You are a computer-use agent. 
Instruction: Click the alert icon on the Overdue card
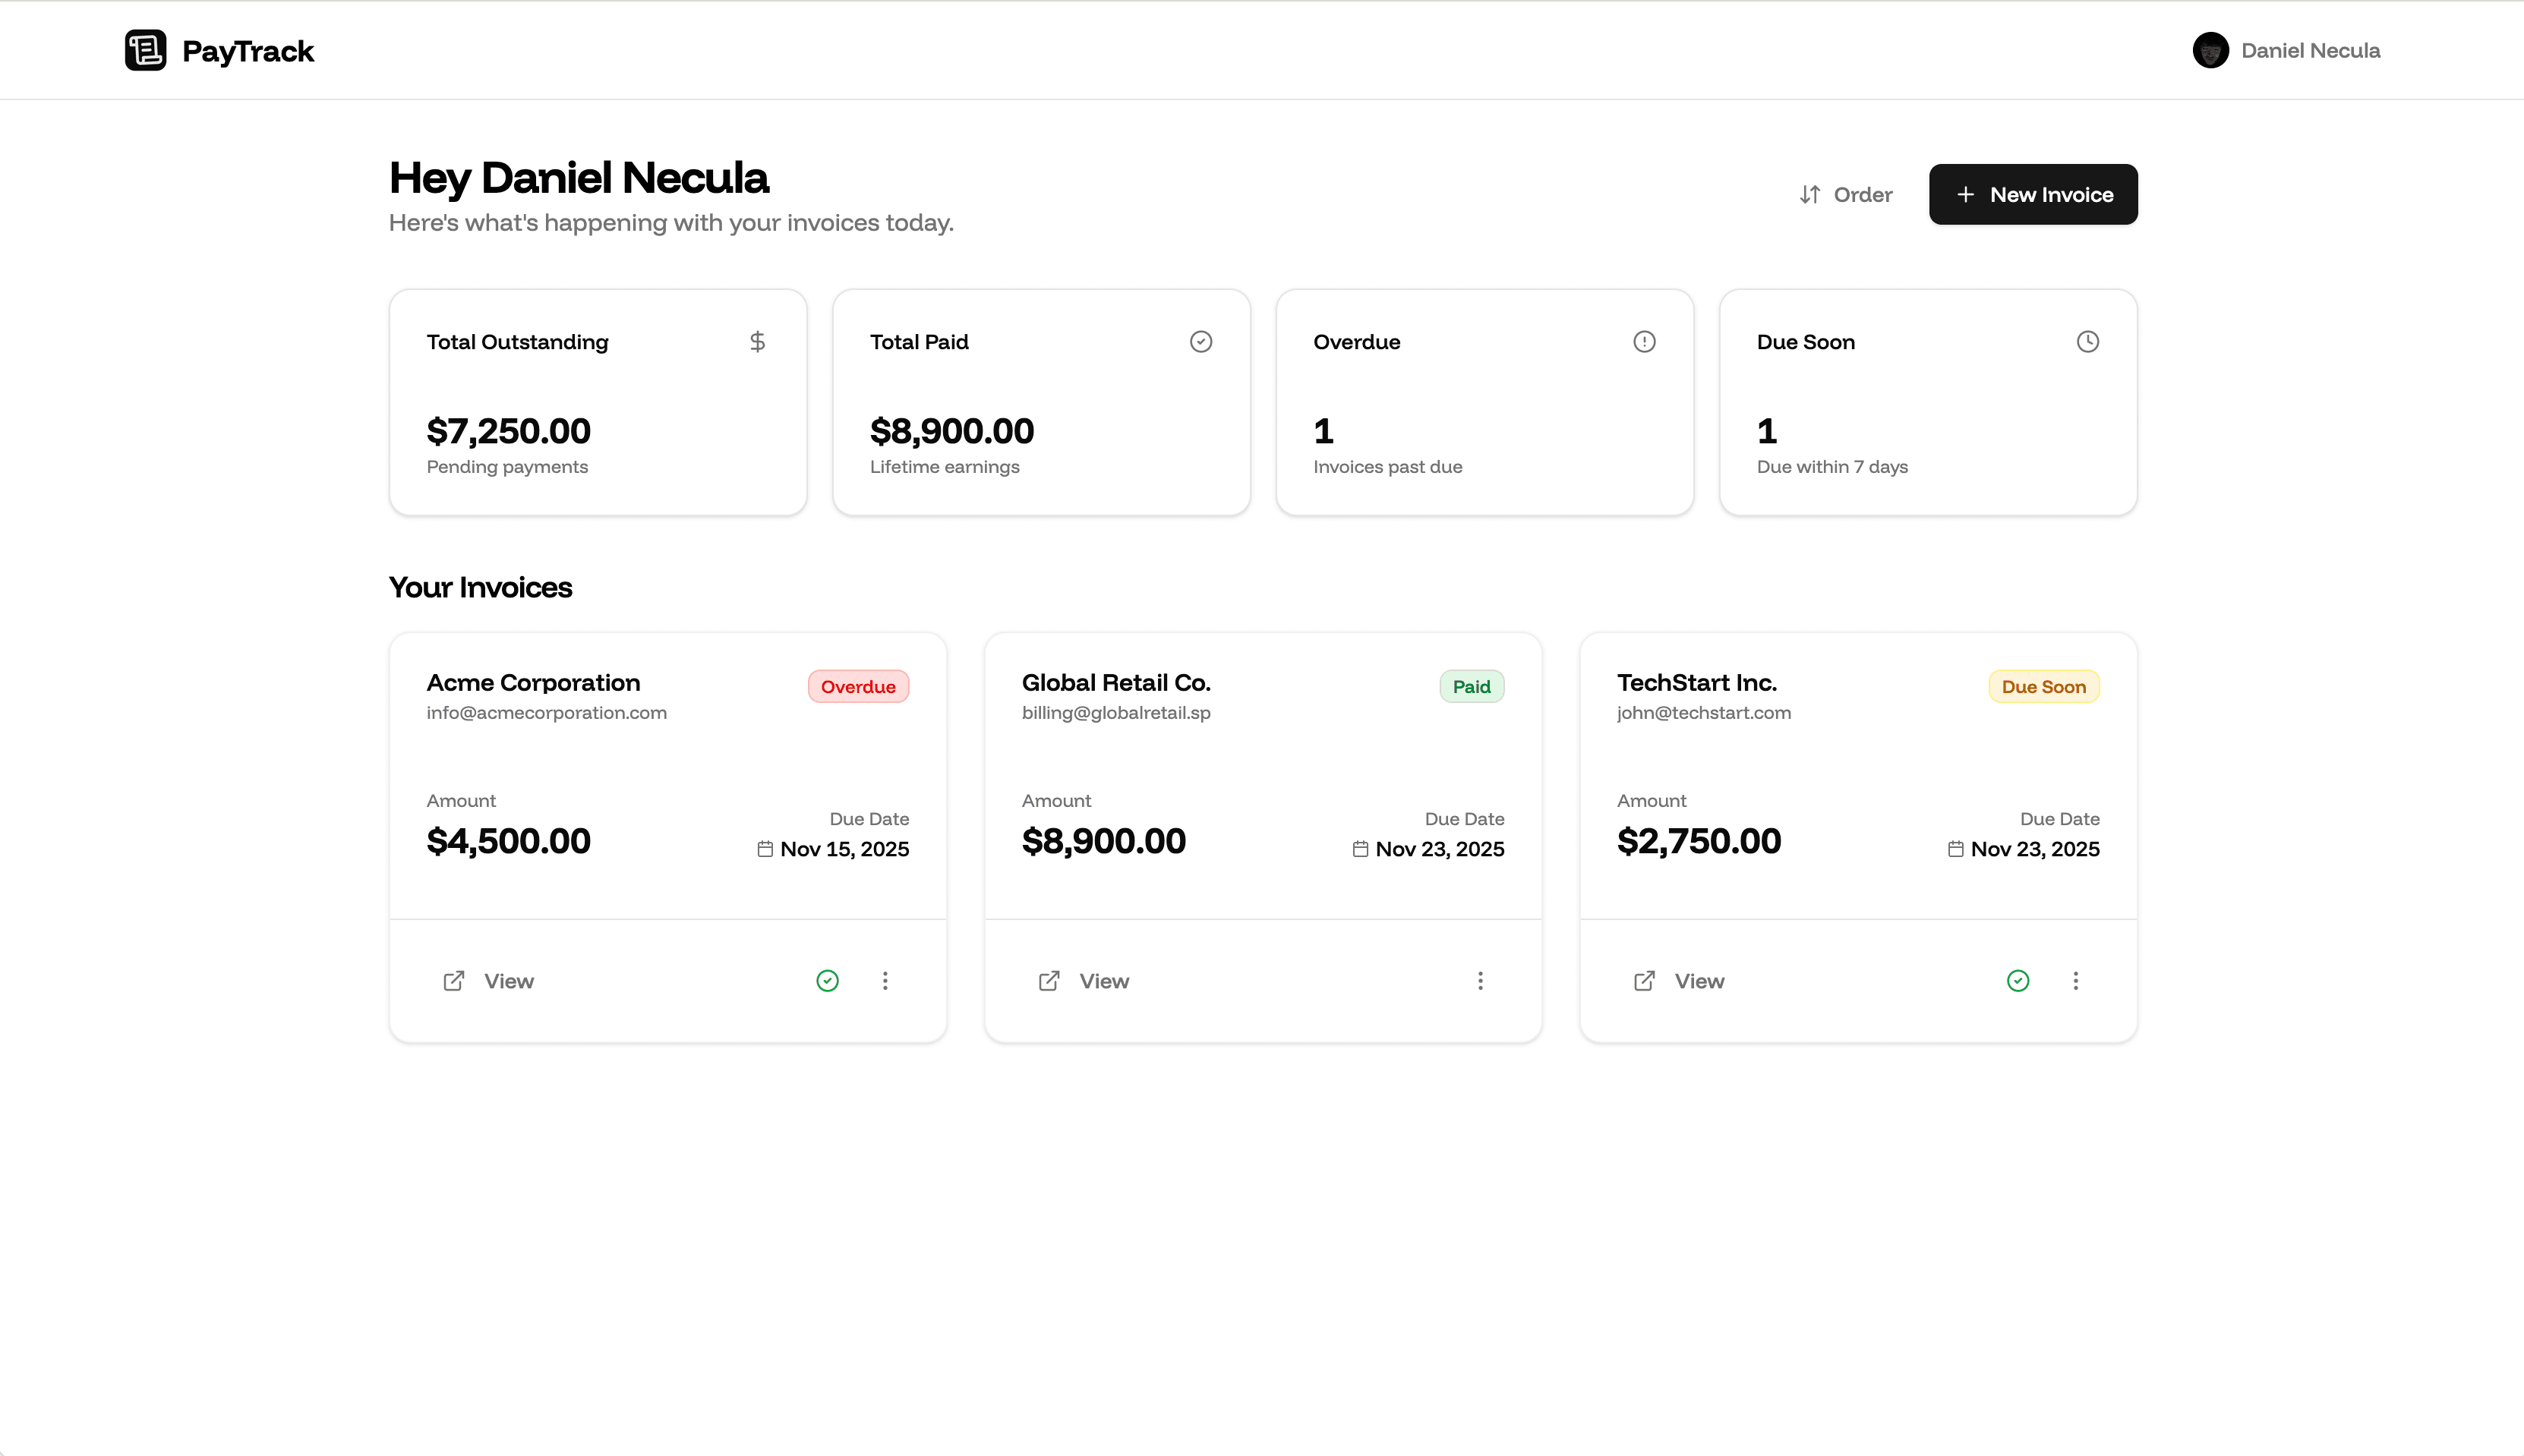[1644, 341]
